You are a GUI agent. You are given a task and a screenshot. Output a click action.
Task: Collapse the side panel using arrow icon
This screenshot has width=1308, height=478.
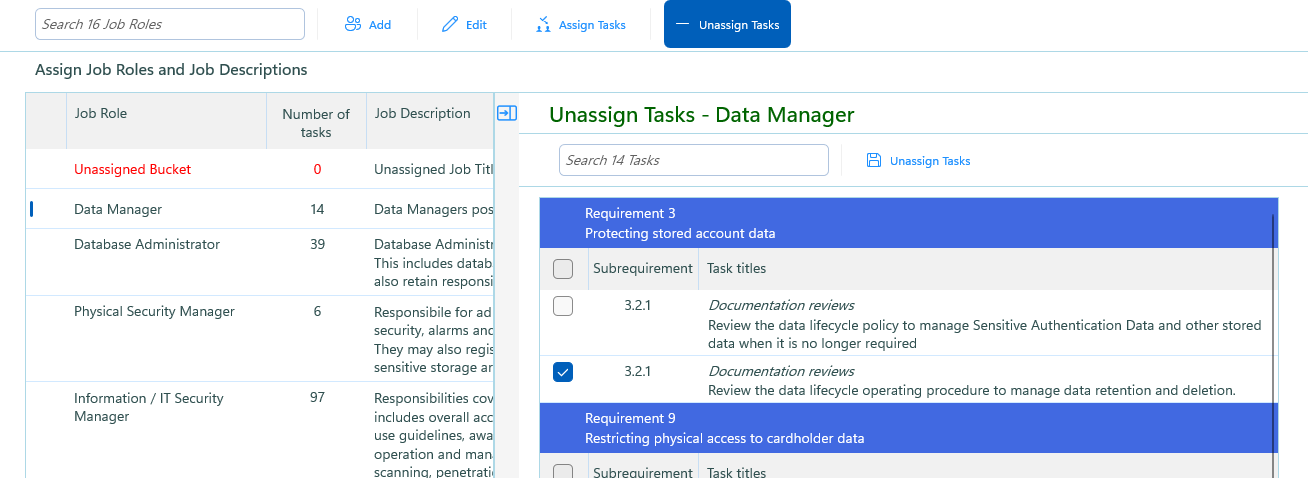click(507, 113)
